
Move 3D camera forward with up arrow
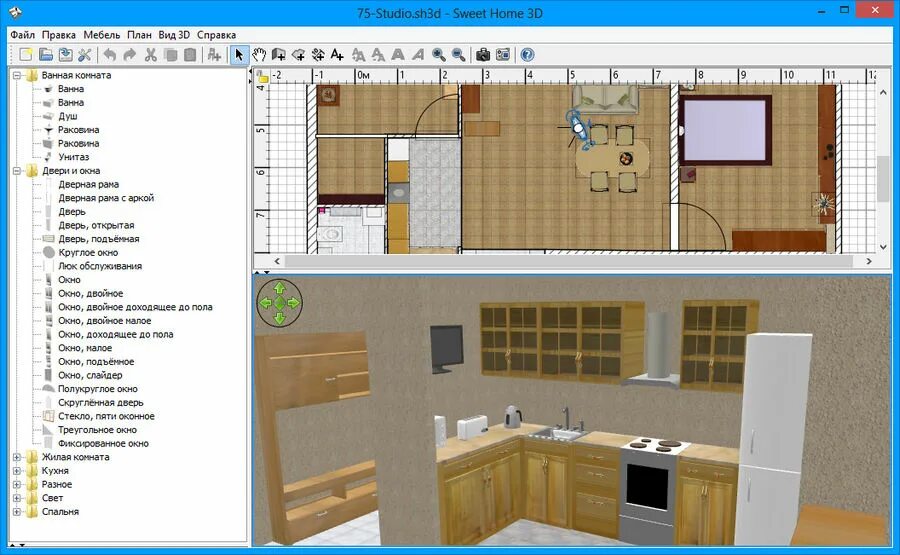point(280,288)
